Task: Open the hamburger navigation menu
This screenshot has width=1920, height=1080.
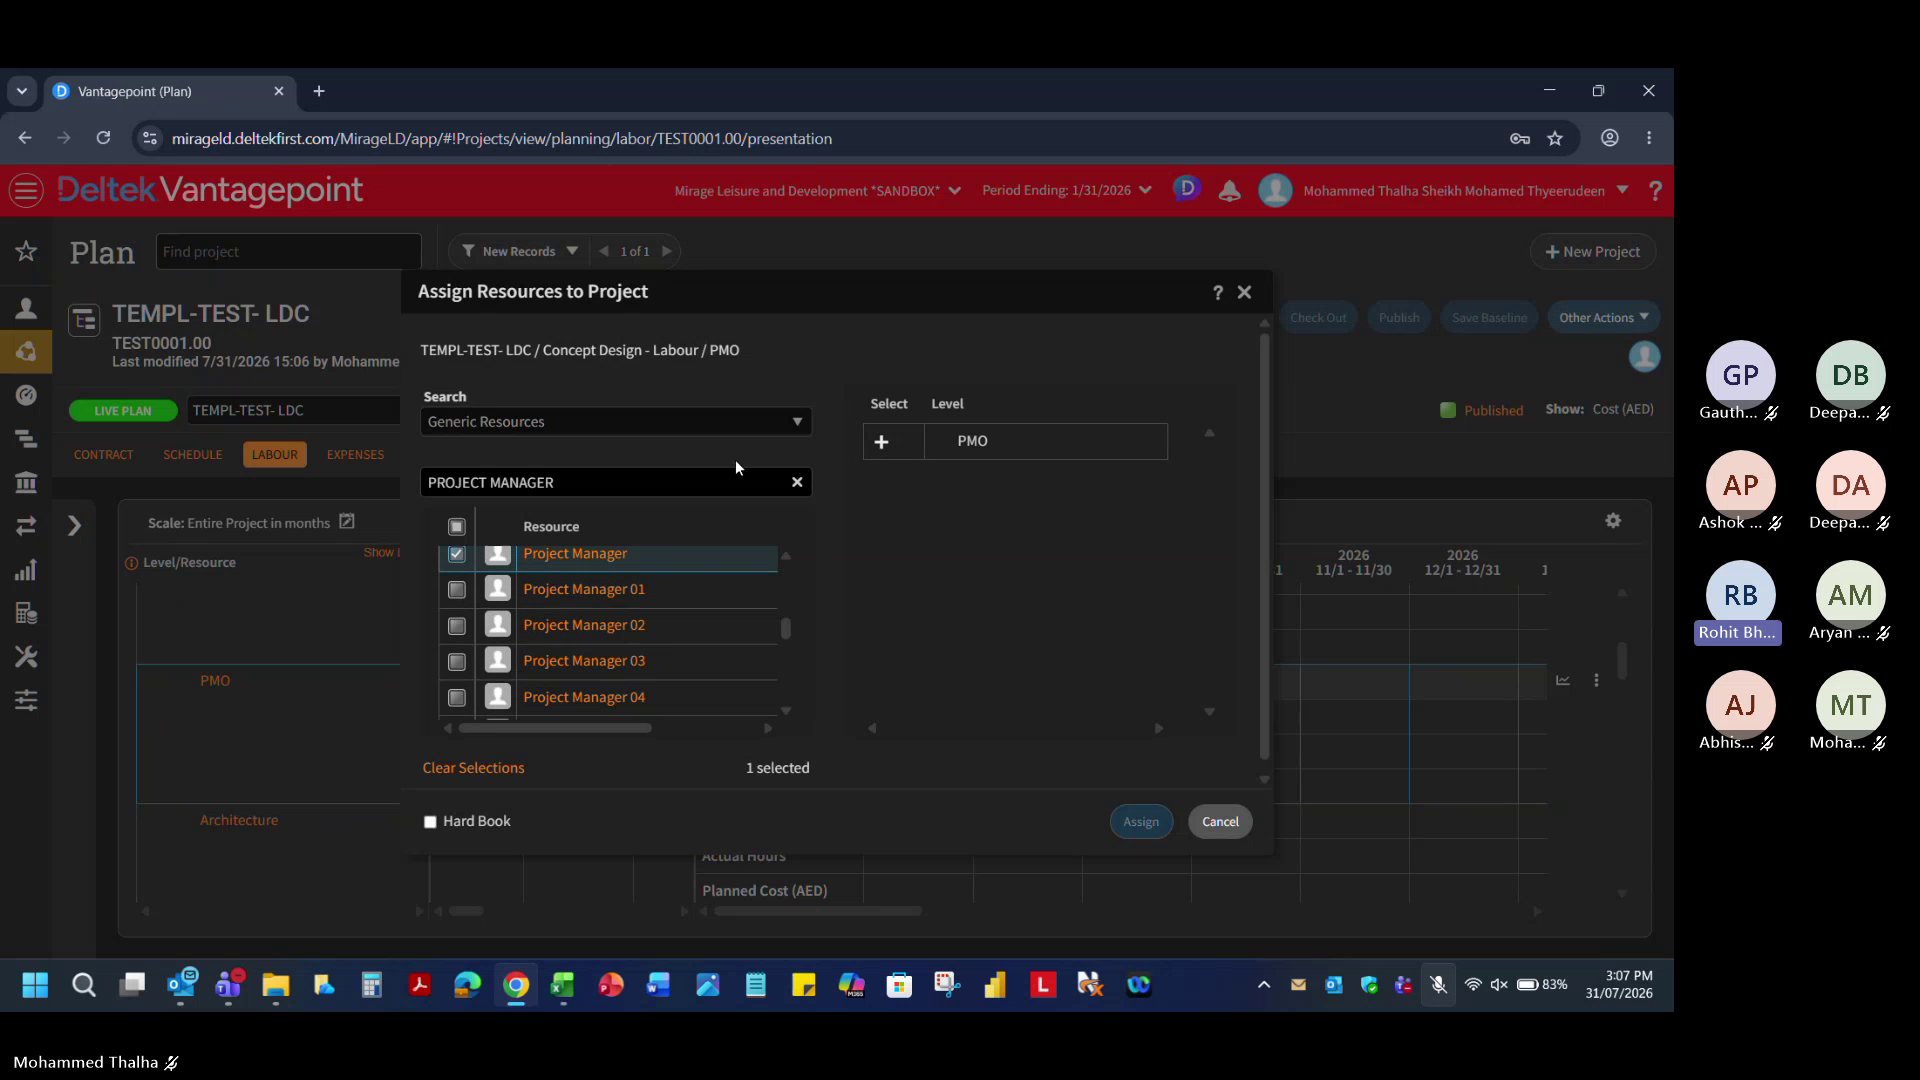Action: click(27, 190)
